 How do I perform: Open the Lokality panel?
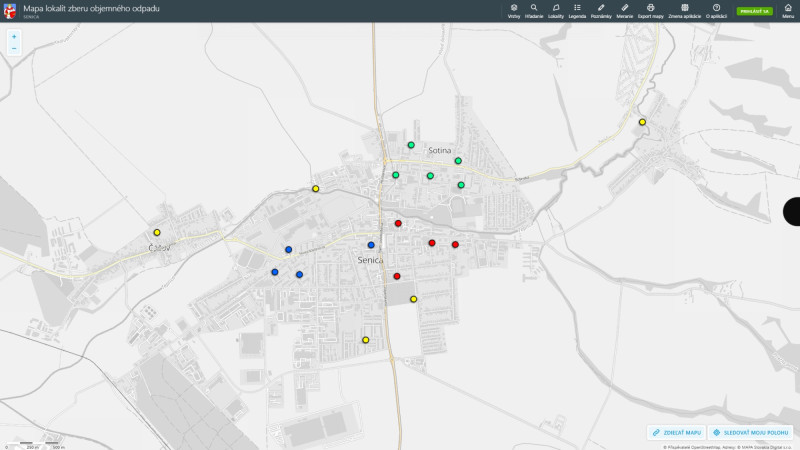coord(556,10)
